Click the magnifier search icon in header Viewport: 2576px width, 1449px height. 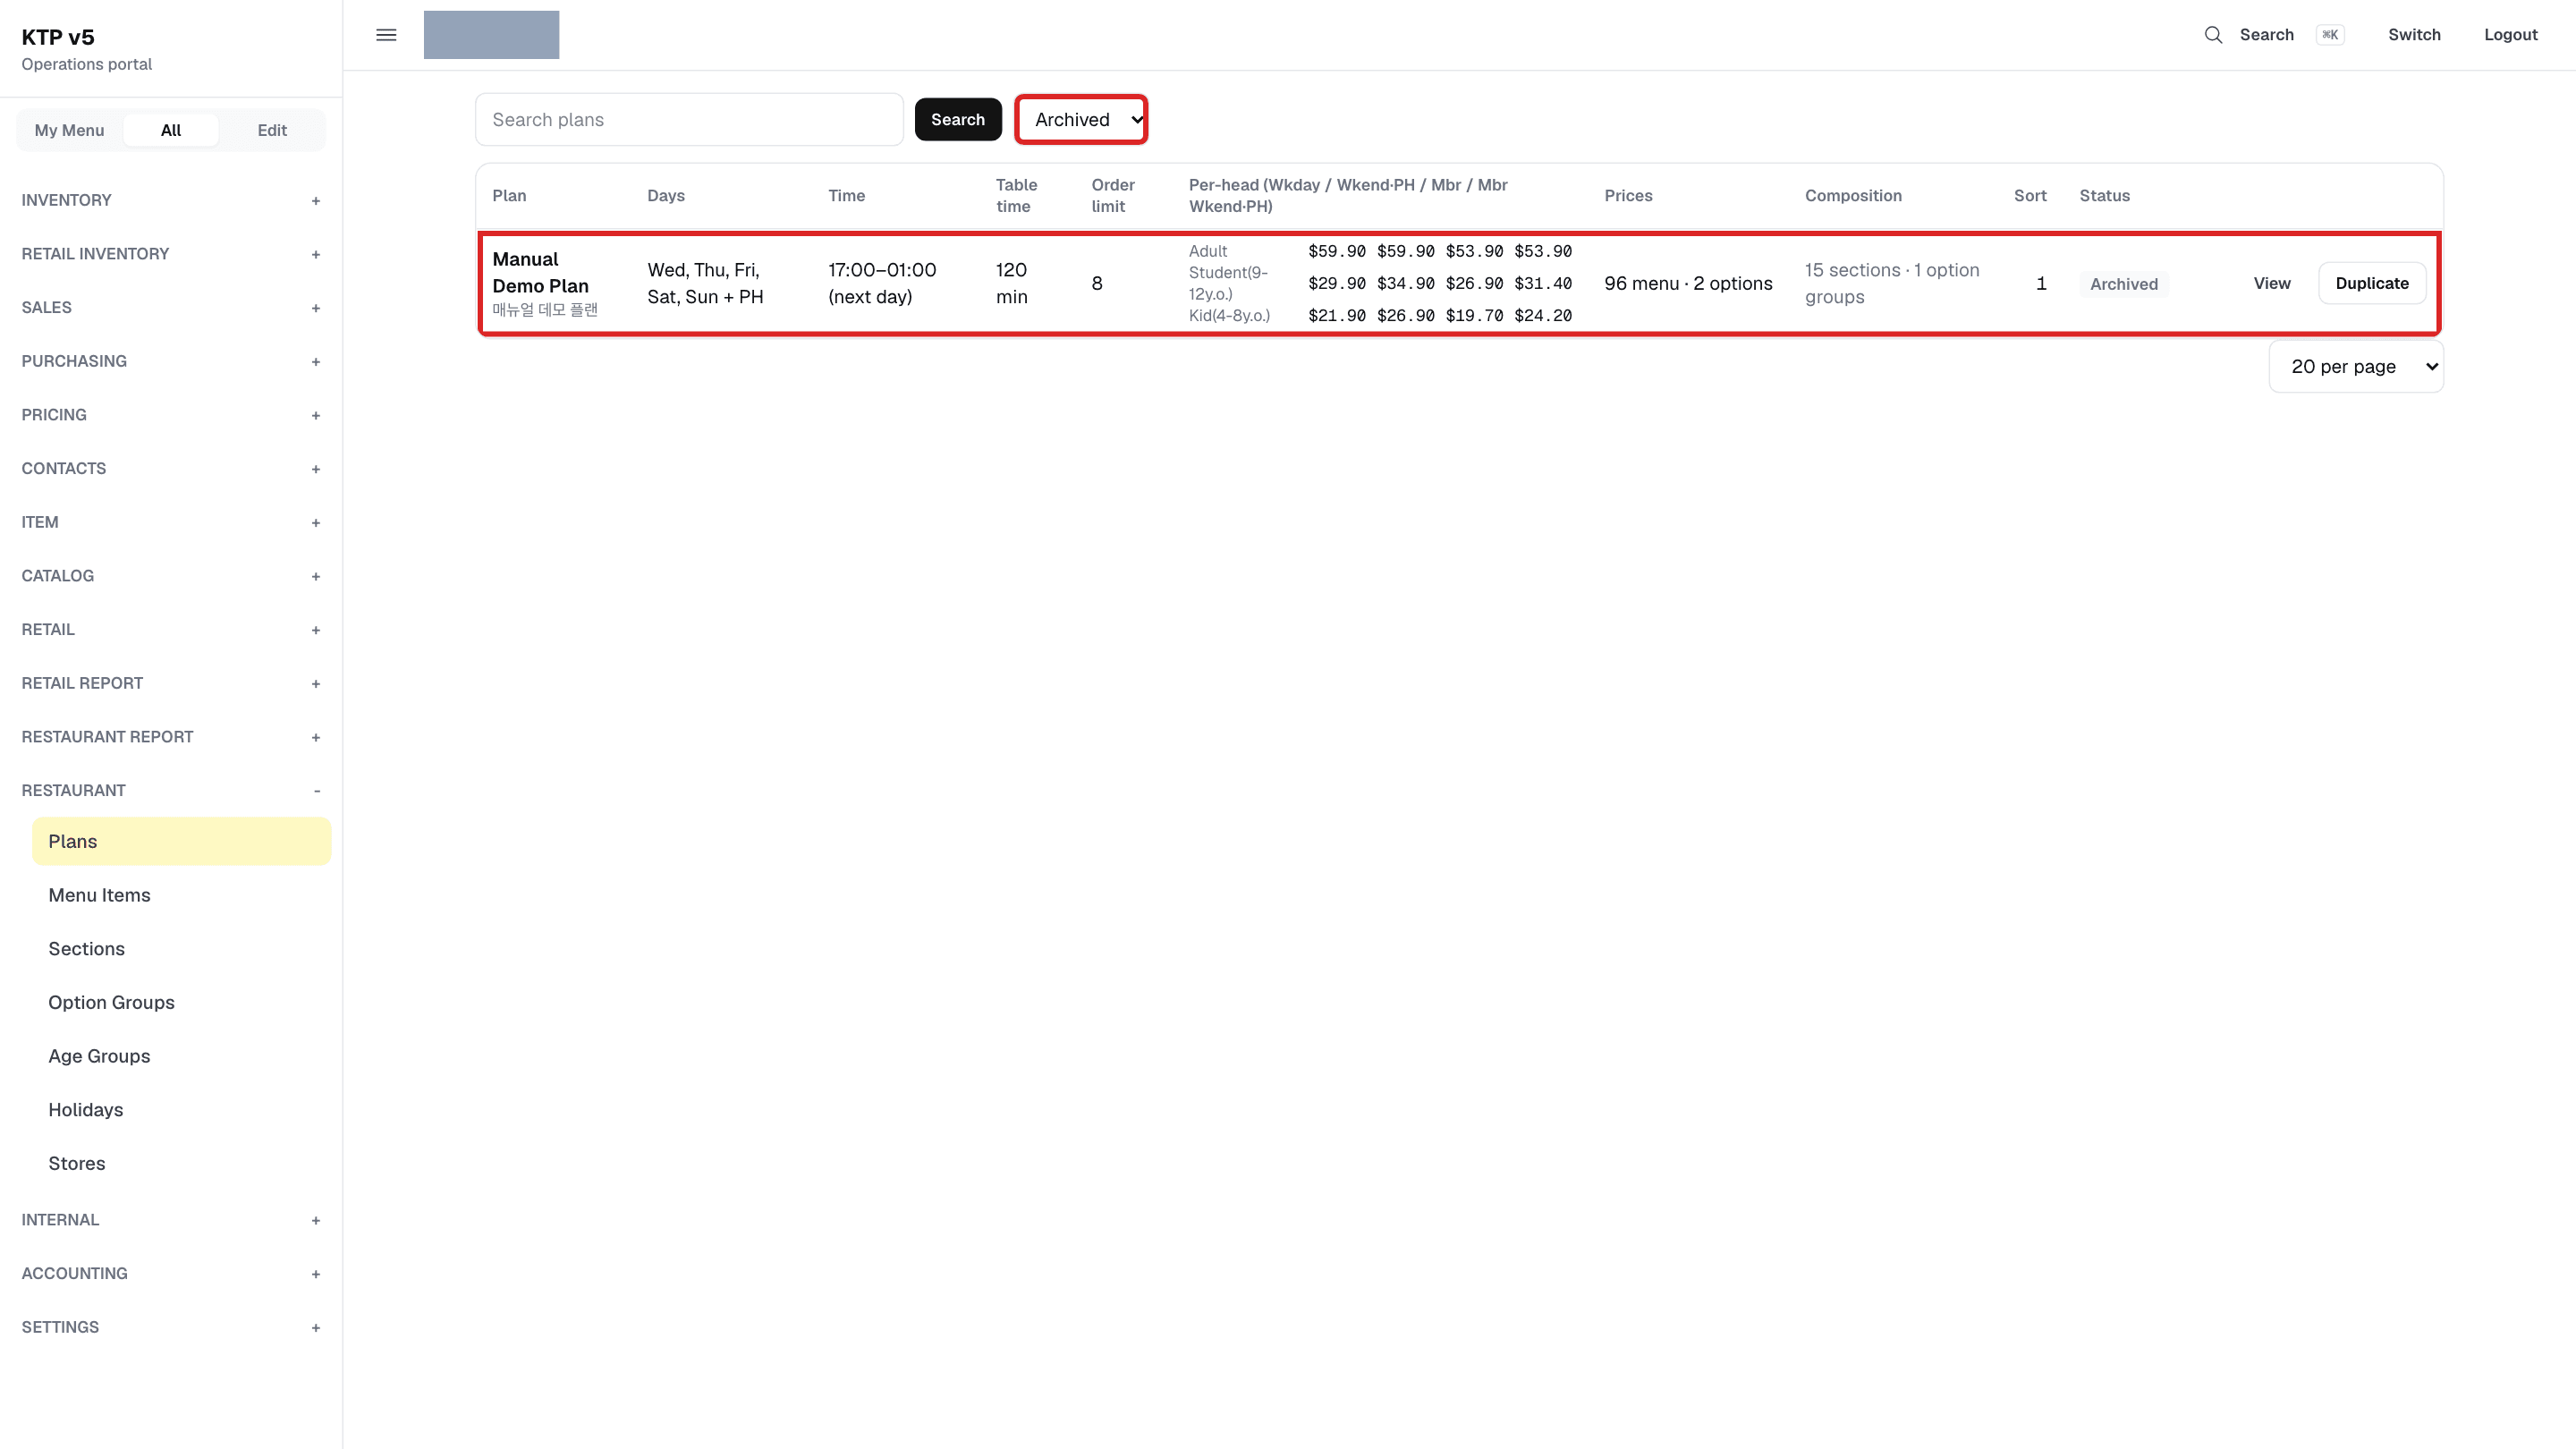(2213, 35)
